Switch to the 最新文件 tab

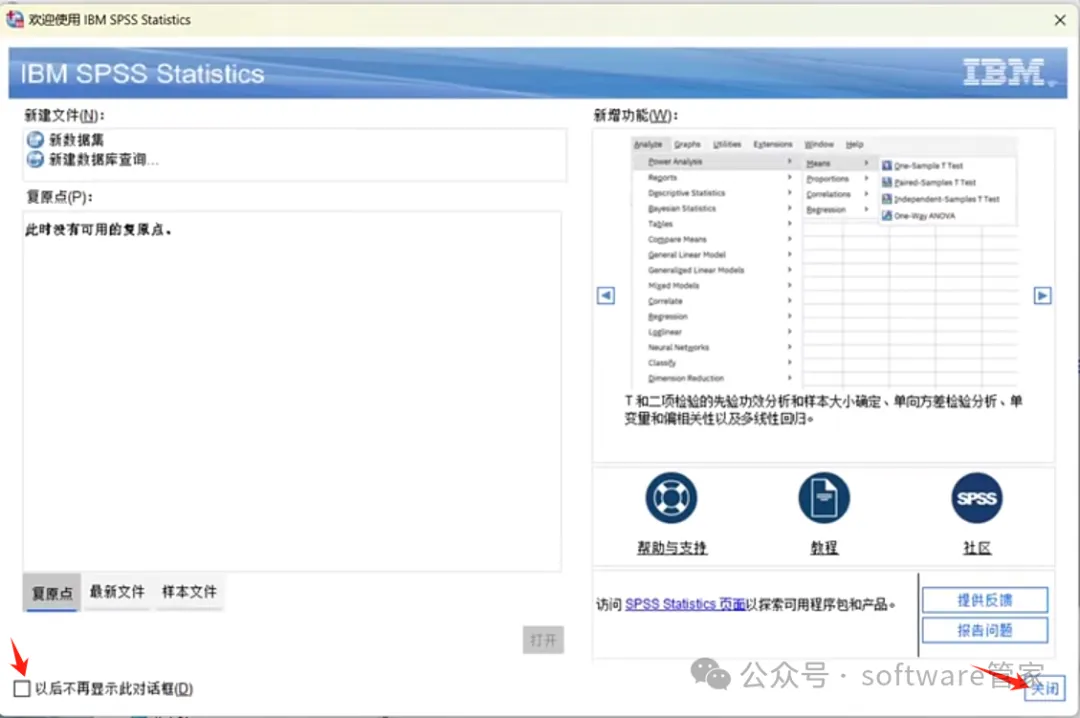coord(117,592)
